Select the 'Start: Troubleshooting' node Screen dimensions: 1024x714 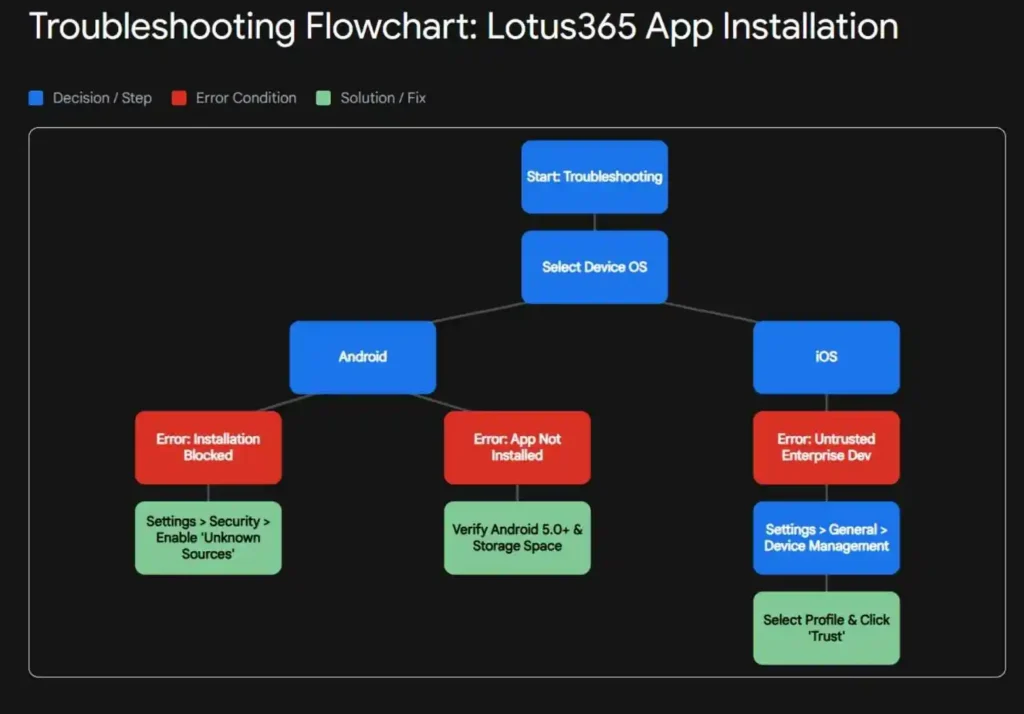(x=594, y=177)
